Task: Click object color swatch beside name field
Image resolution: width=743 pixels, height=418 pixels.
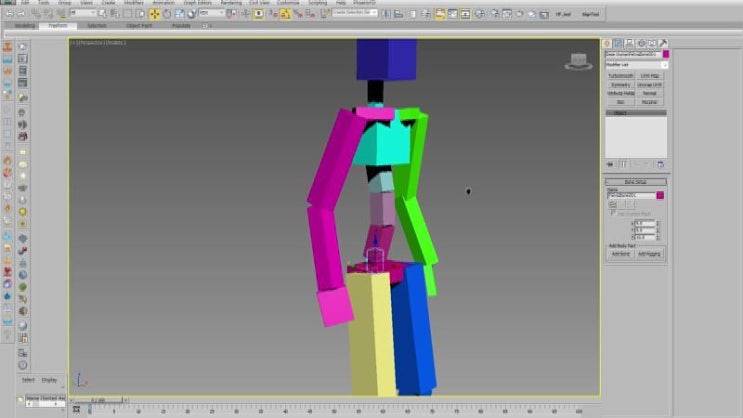Action: [666, 54]
